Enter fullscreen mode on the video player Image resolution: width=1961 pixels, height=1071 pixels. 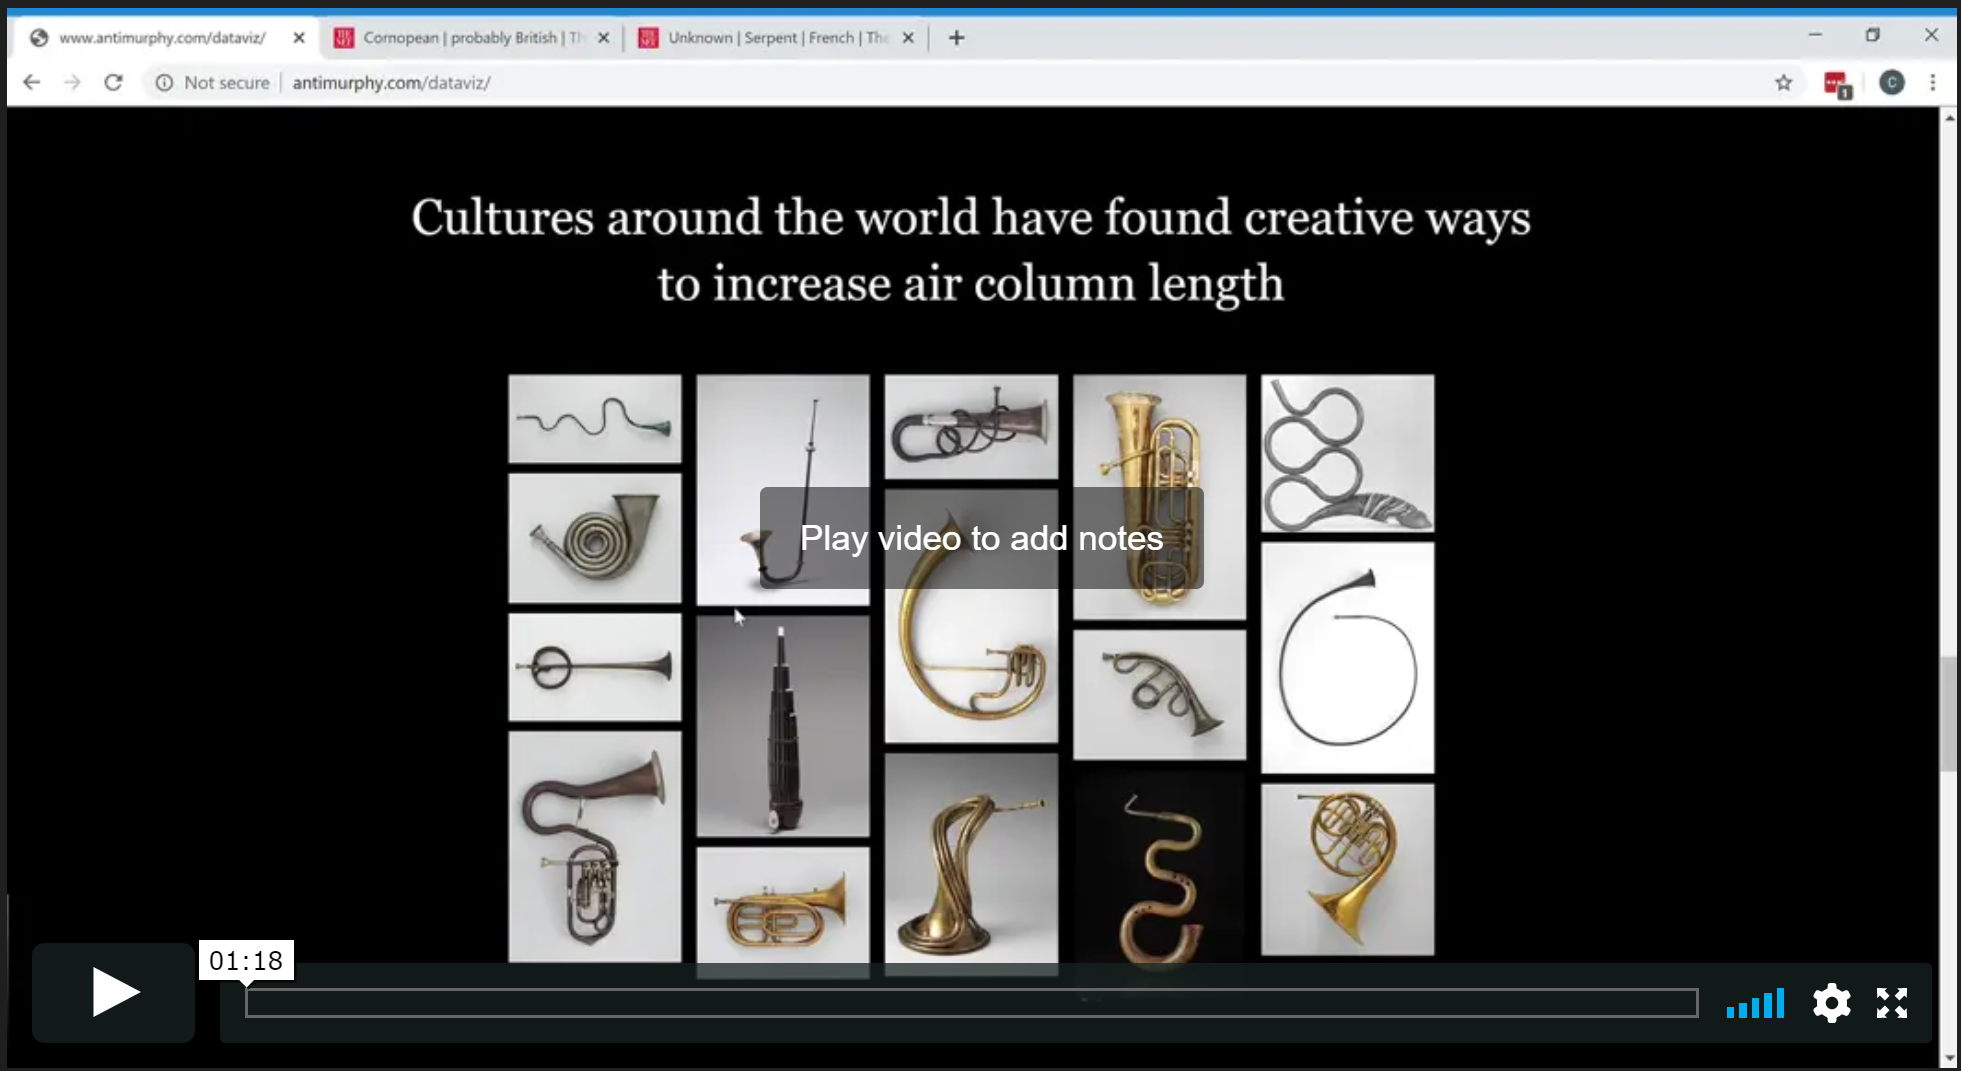1892,1003
